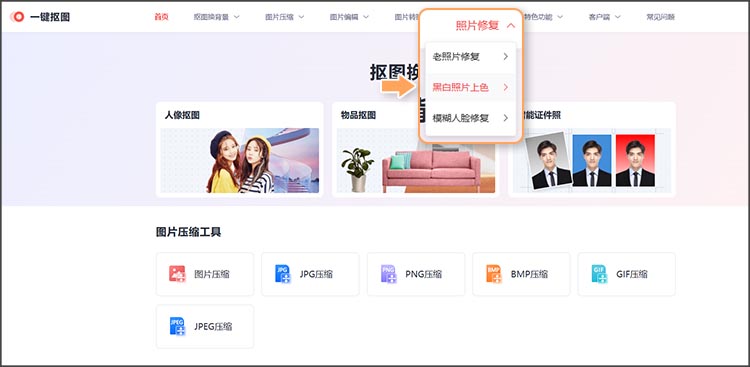Click the 智能证件照 ID photos preview
This screenshot has width=750, height=367.
click(x=592, y=160)
